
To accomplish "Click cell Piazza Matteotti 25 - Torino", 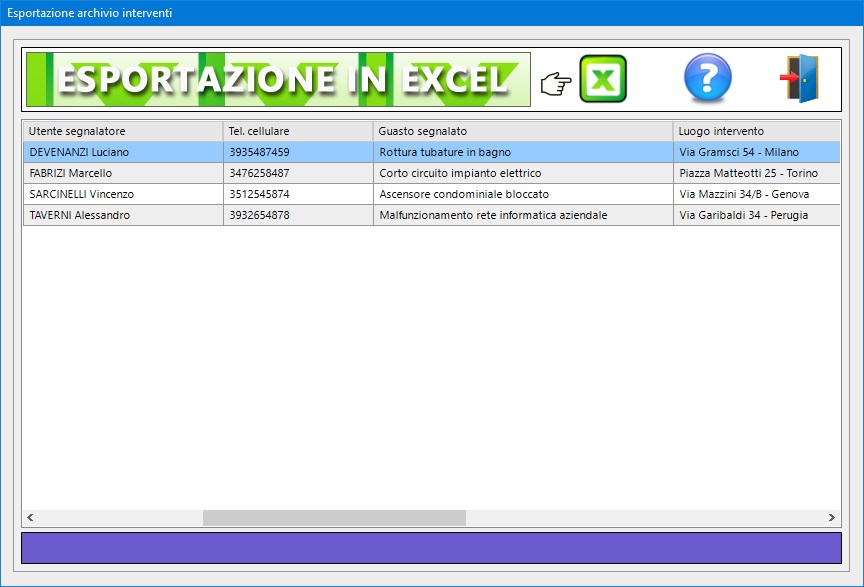I will [x=757, y=173].
